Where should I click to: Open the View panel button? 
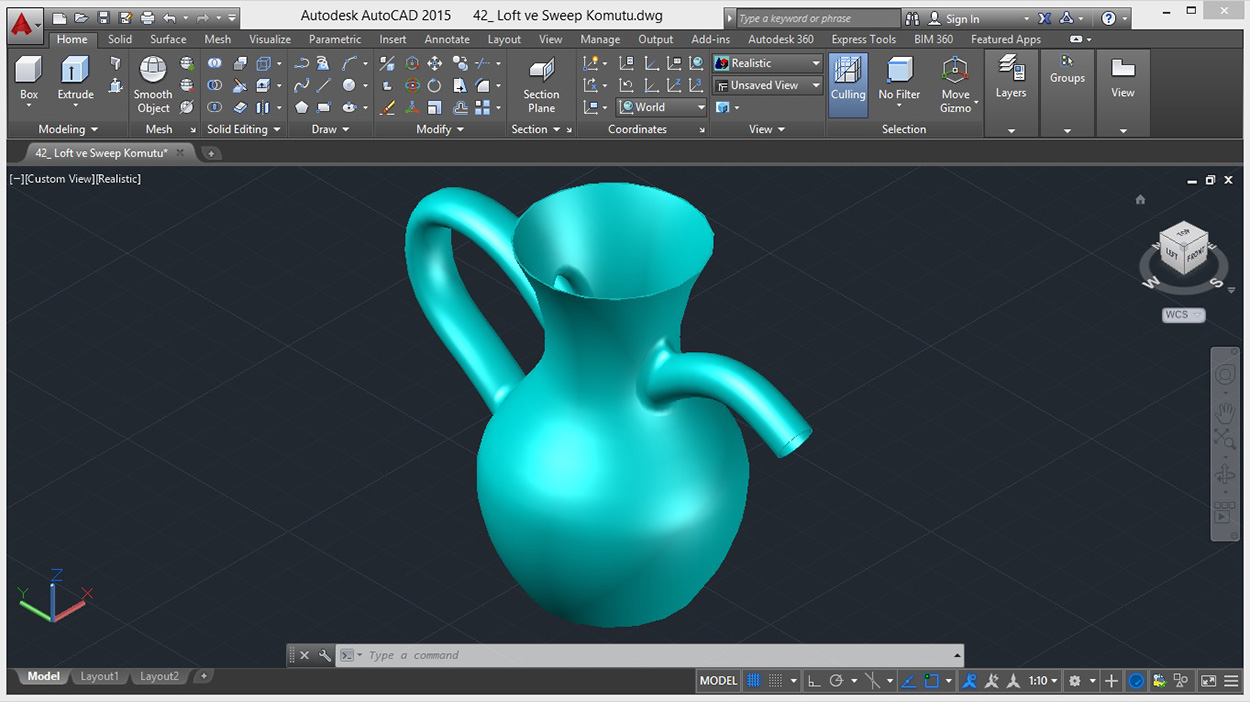pos(1123,78)
